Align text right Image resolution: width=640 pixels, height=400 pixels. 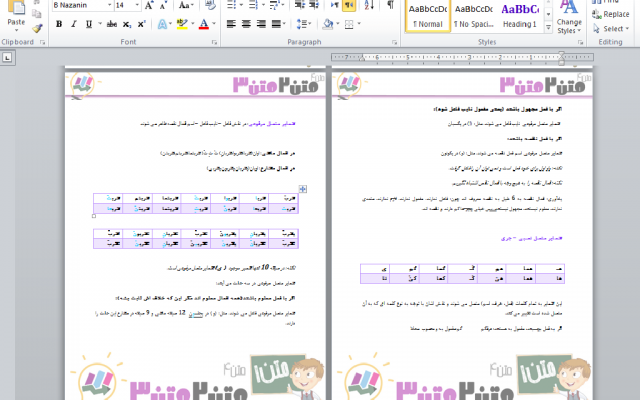[x=261, y=24]
